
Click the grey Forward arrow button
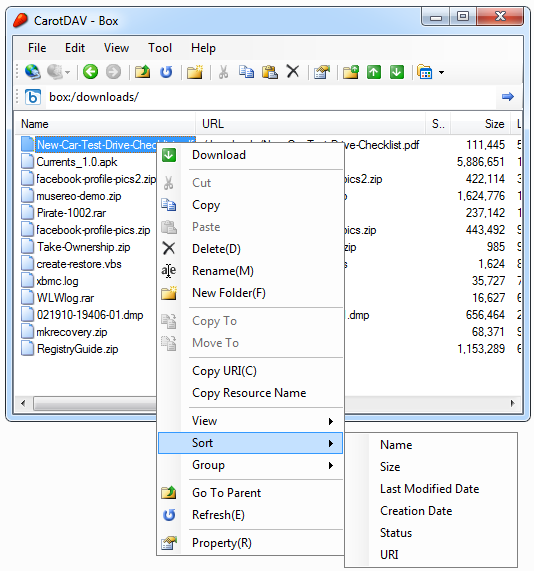point(113,72)
